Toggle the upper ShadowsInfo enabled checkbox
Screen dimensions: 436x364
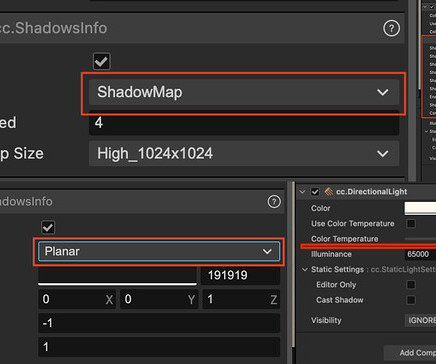[101, 61]
